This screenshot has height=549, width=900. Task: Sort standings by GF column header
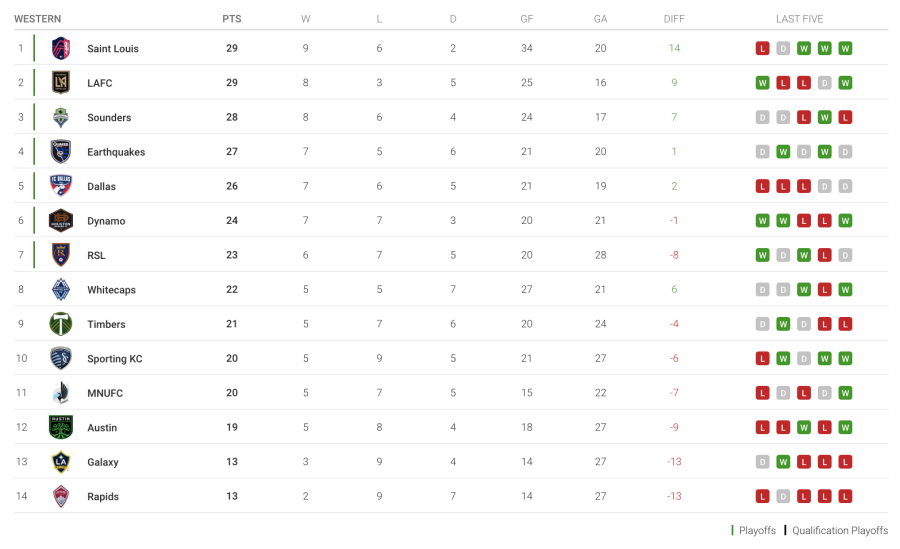[x=527, y=19]
